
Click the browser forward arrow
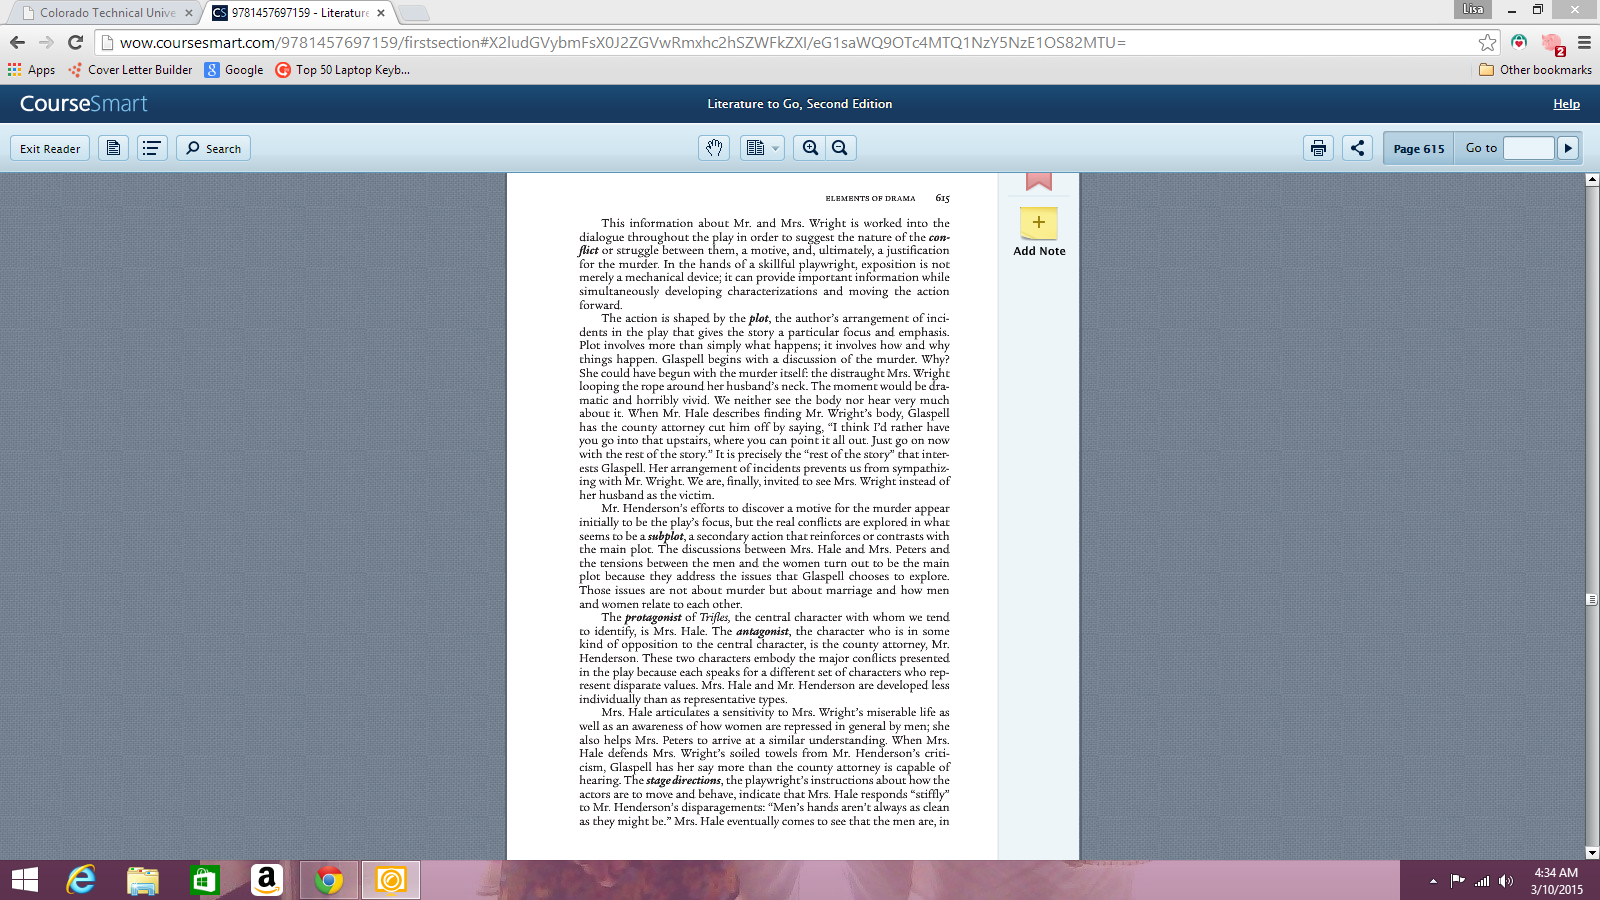(46, 42)
